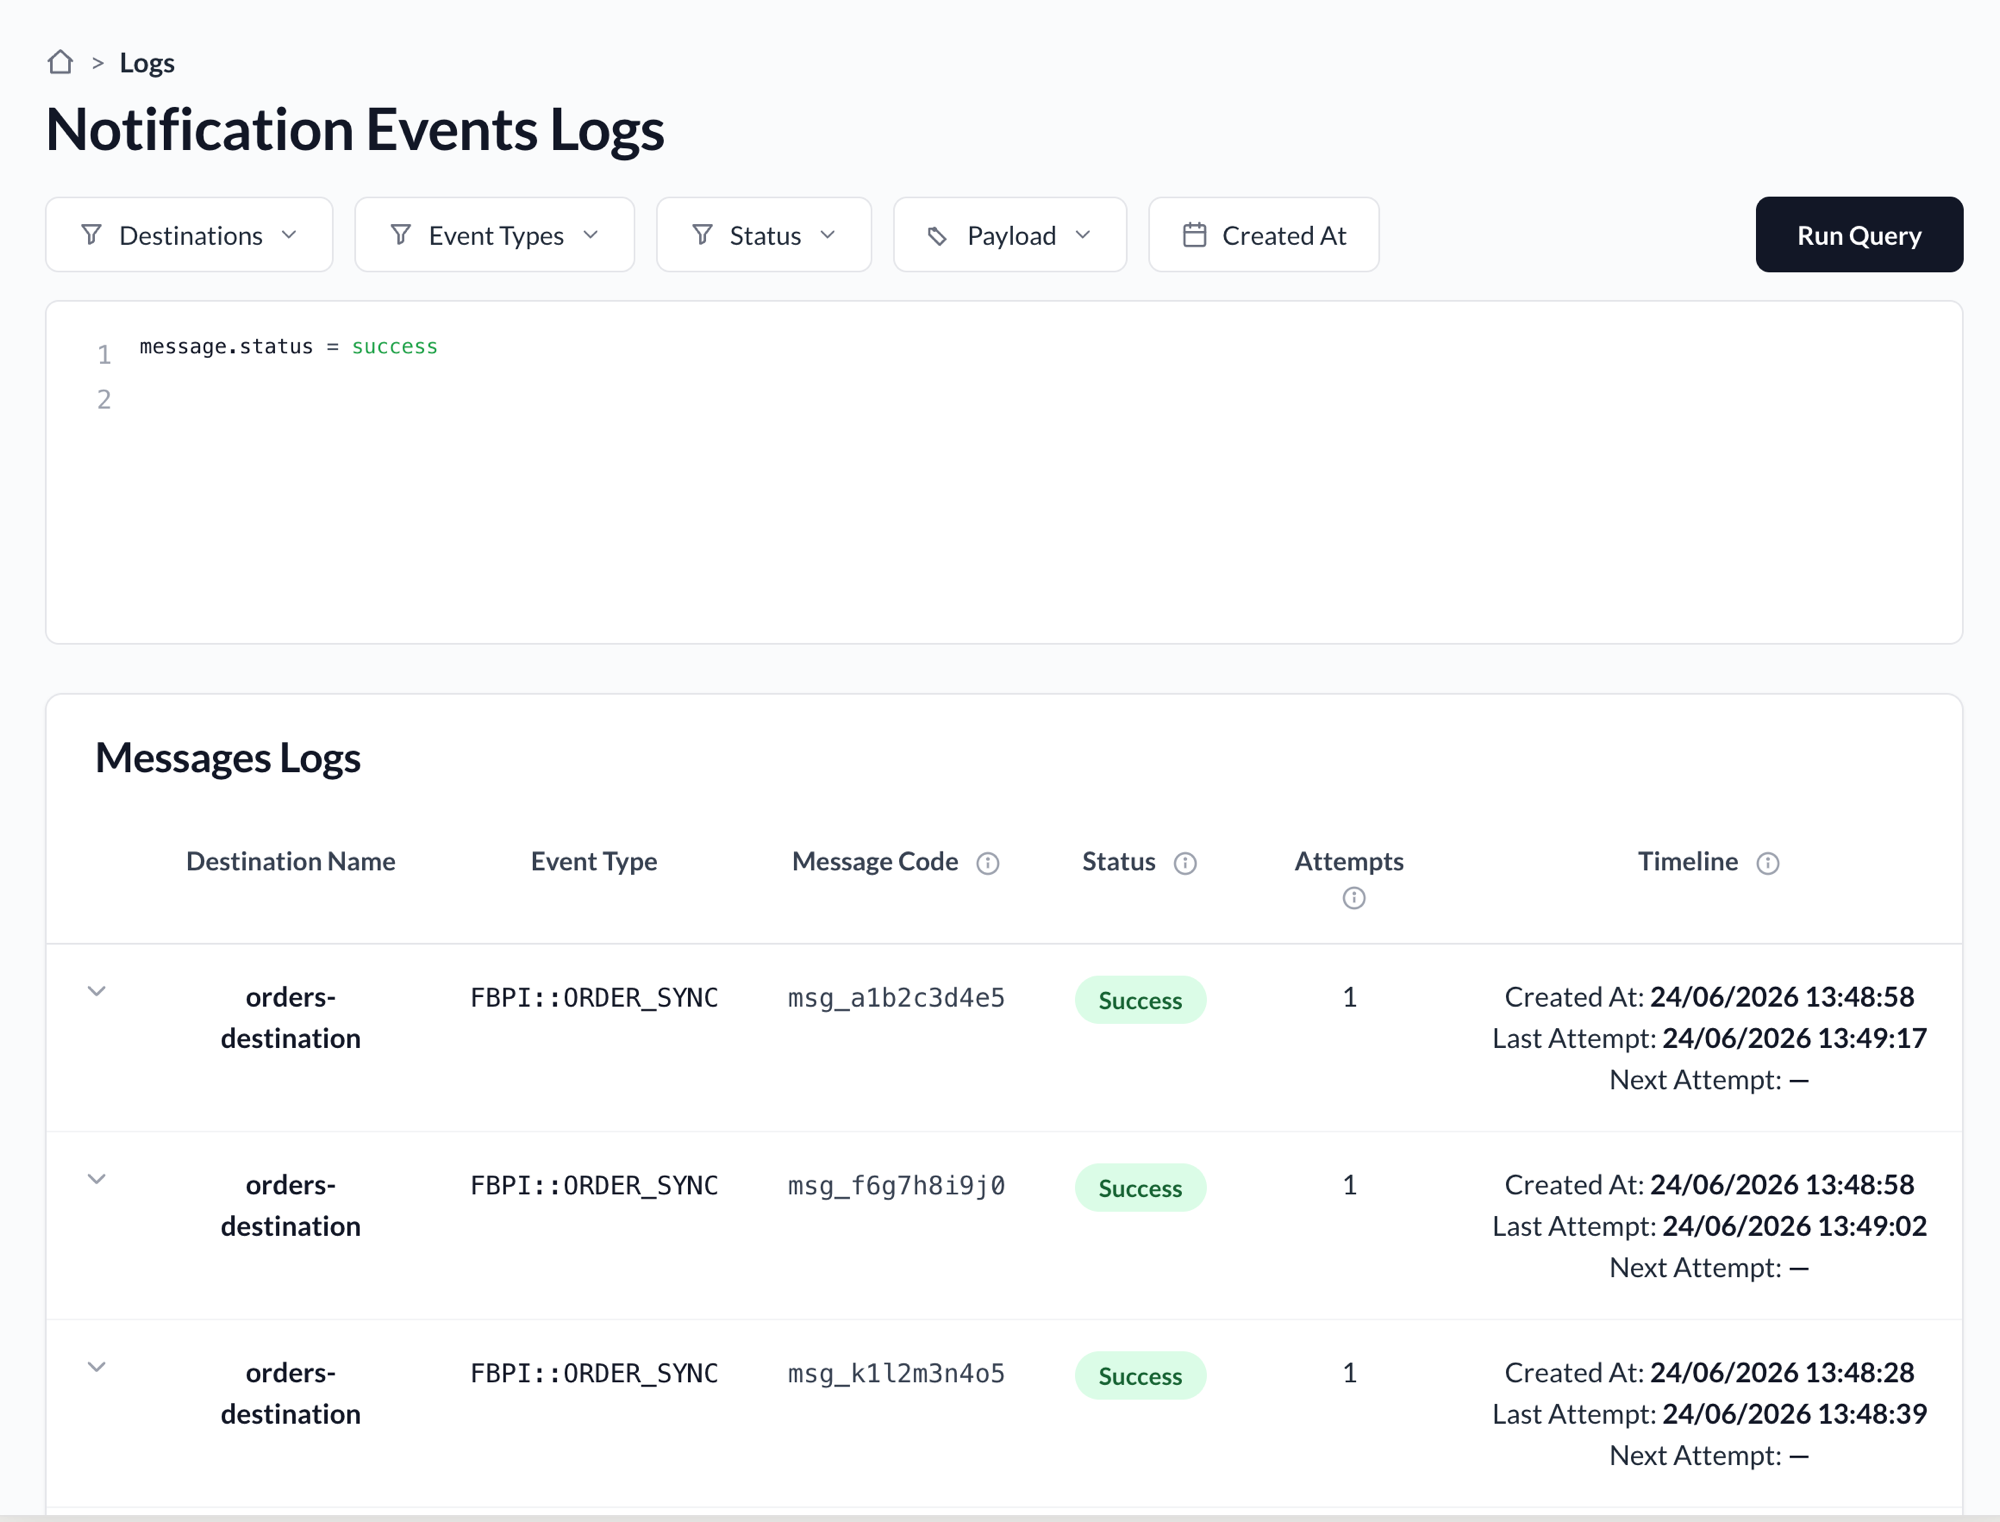Click Success badge in msg_f6g7h8i9j0 row
Screen dimensions: 2000x1522
coord(1140,1188)
